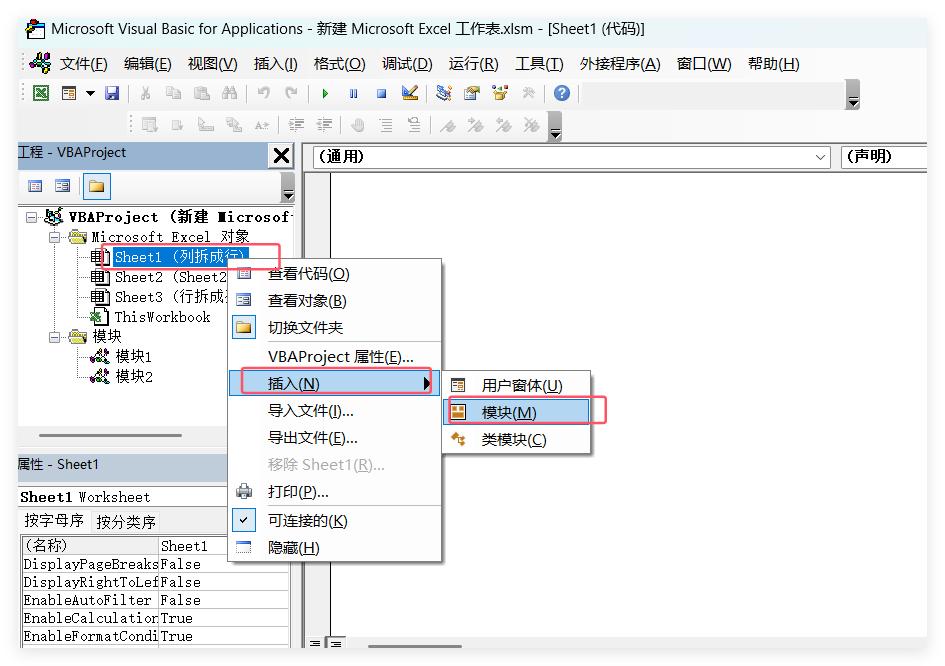Open the 视图(V) menu
945x666 pixels.
212,63
